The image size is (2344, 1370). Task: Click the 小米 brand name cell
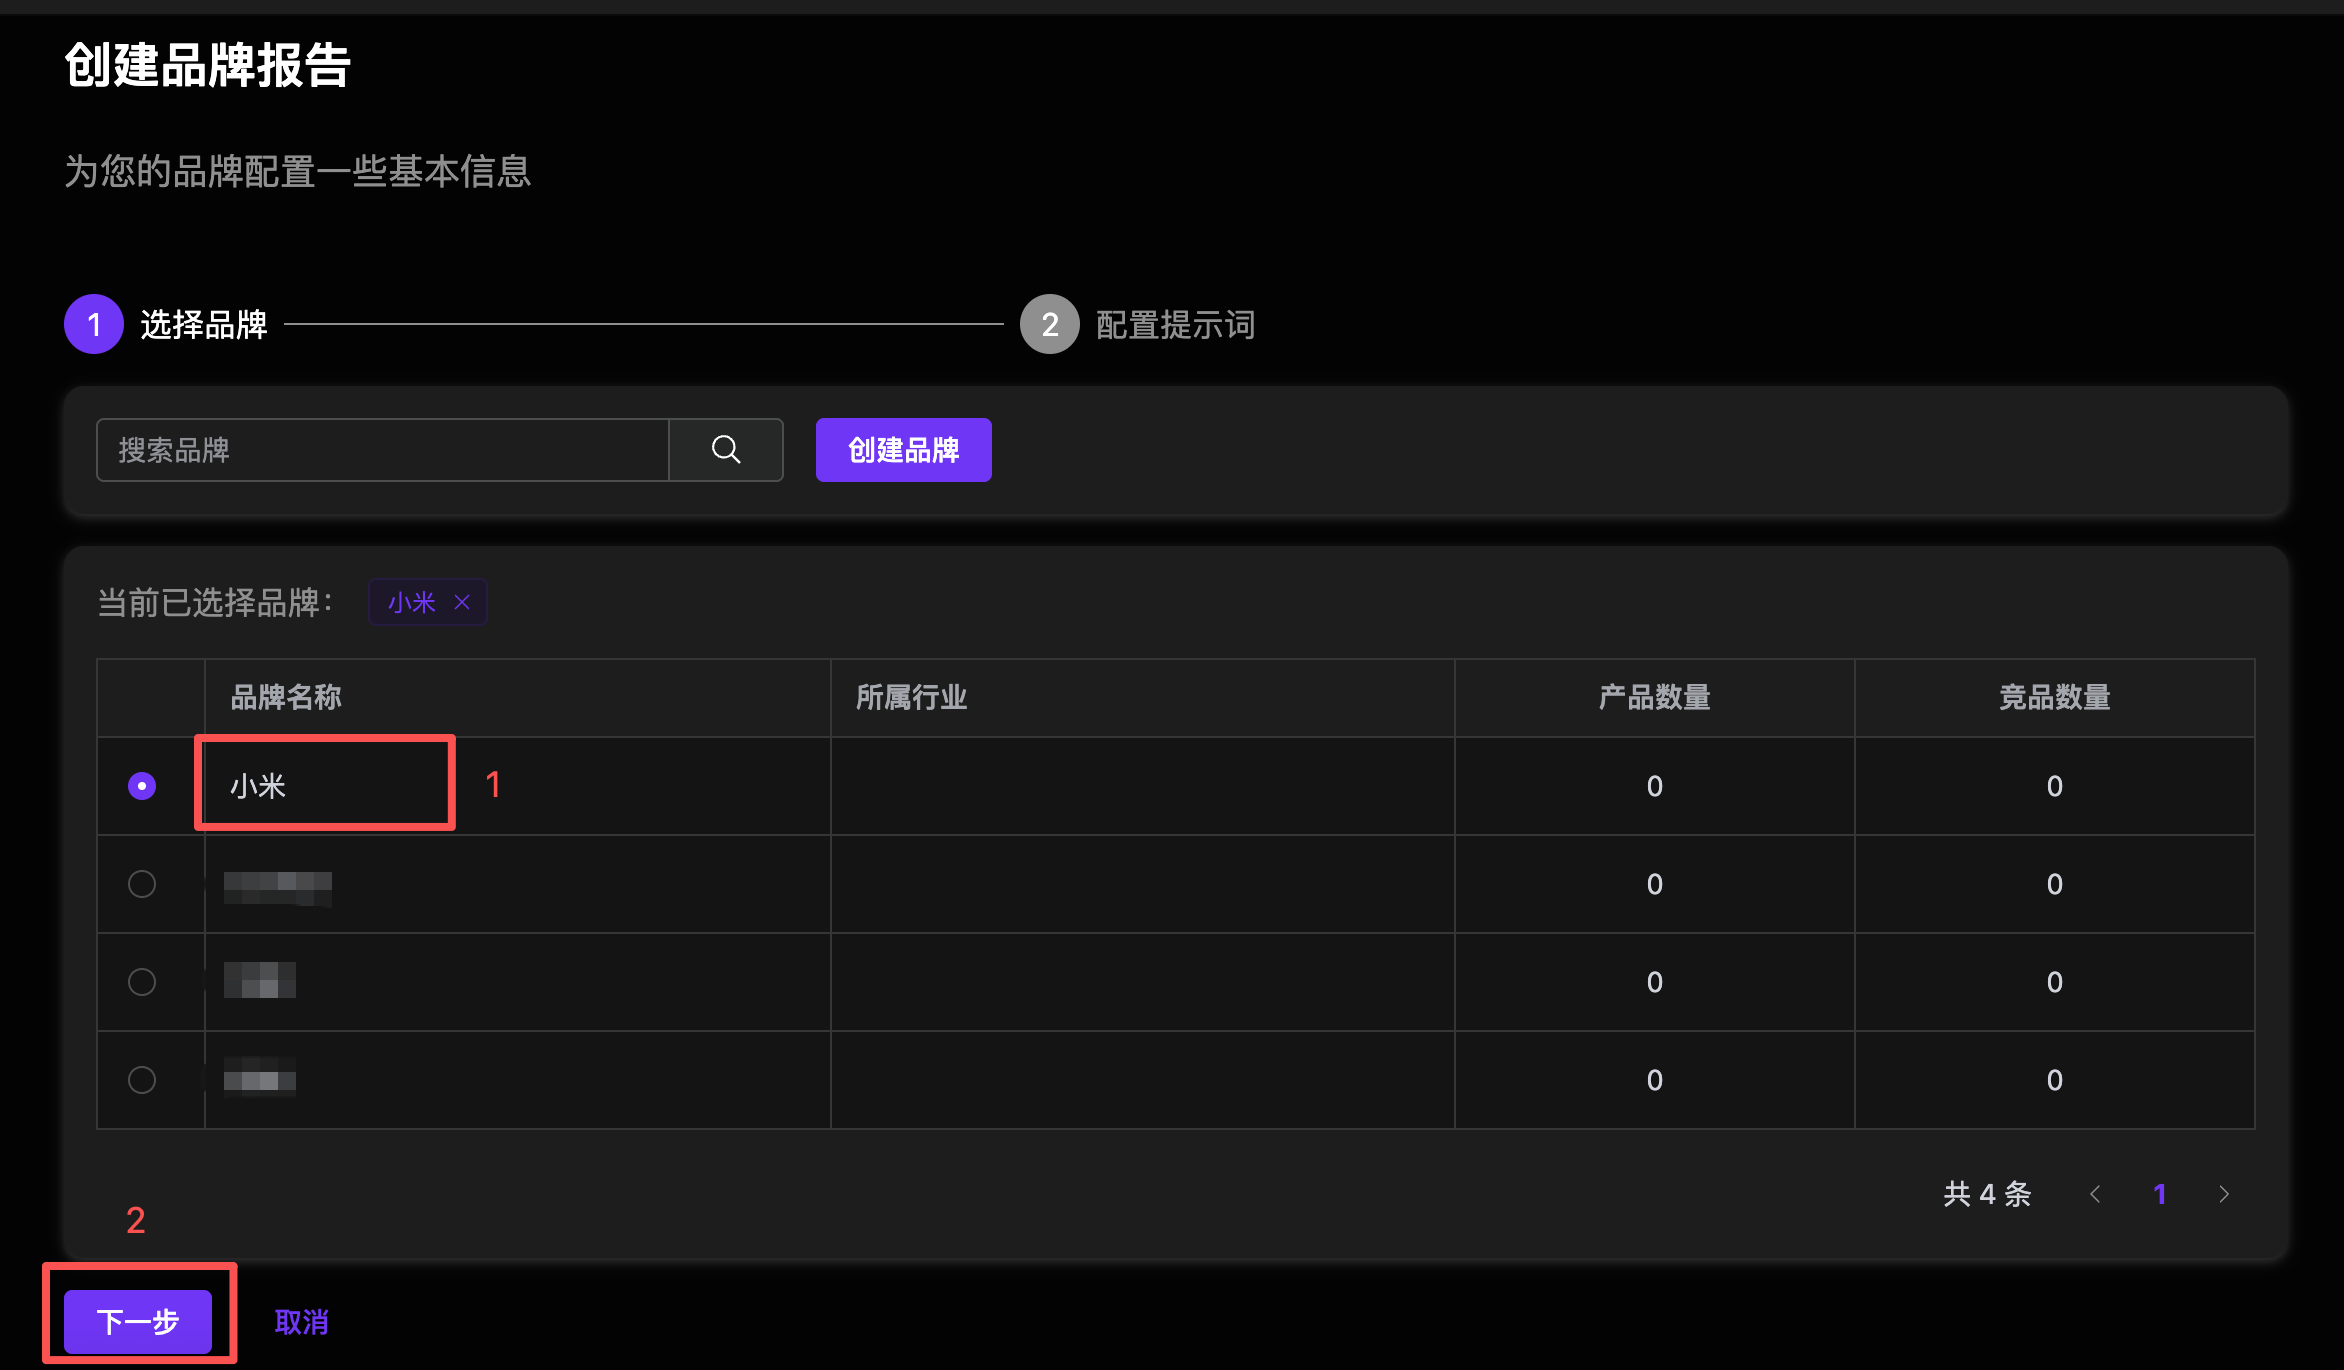click(x=258, y=786)
